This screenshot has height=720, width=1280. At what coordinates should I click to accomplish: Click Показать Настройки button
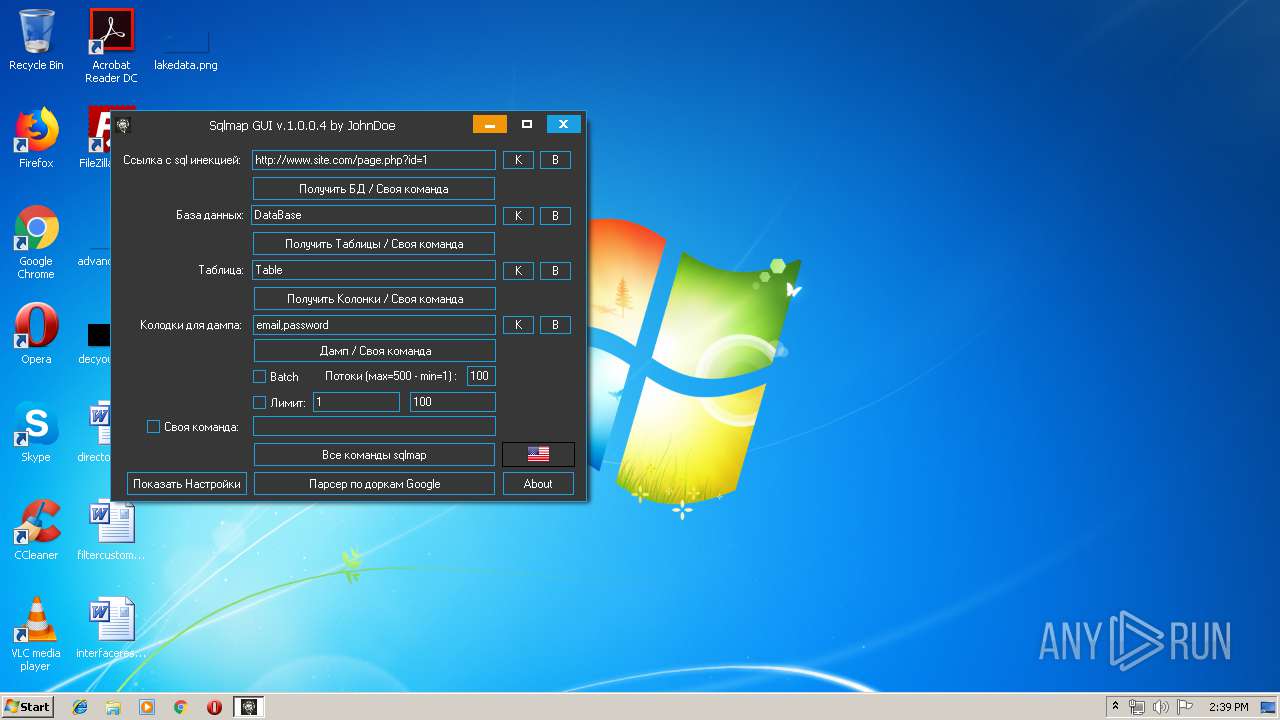coord(187,484)
